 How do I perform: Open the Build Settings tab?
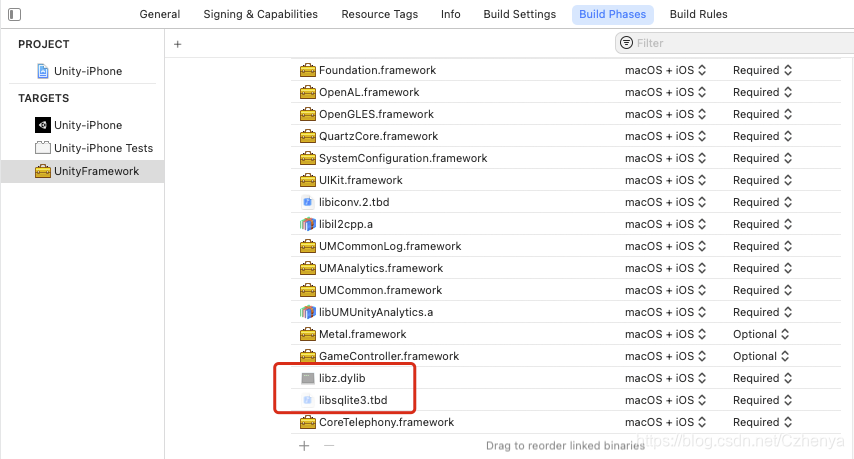[x=520, y=14]
